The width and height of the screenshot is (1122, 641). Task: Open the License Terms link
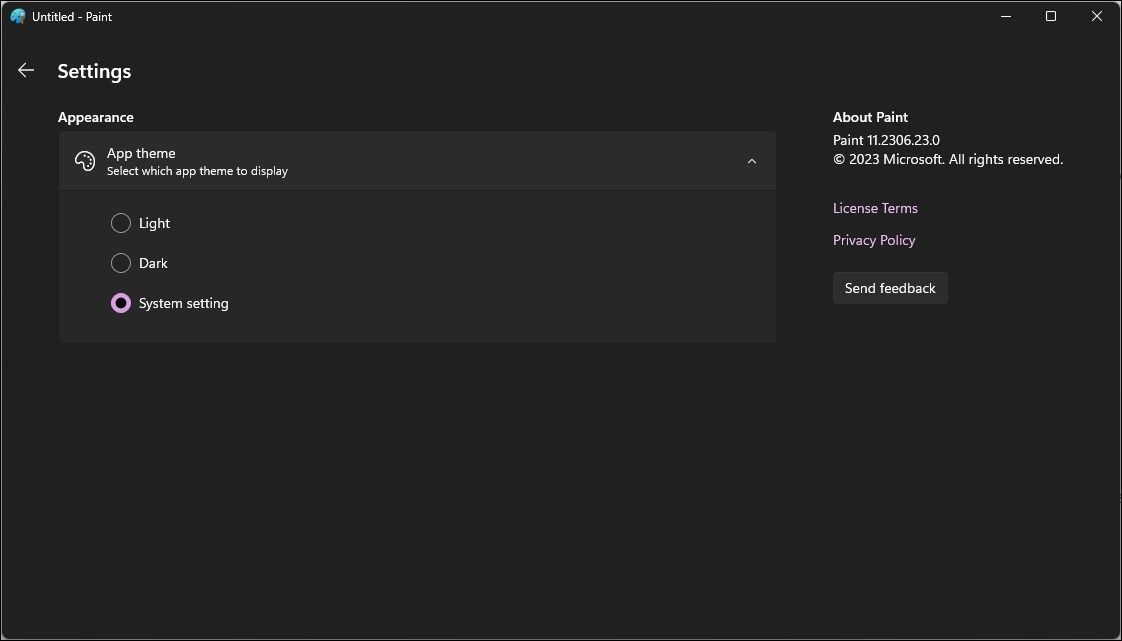coord(875,208)
